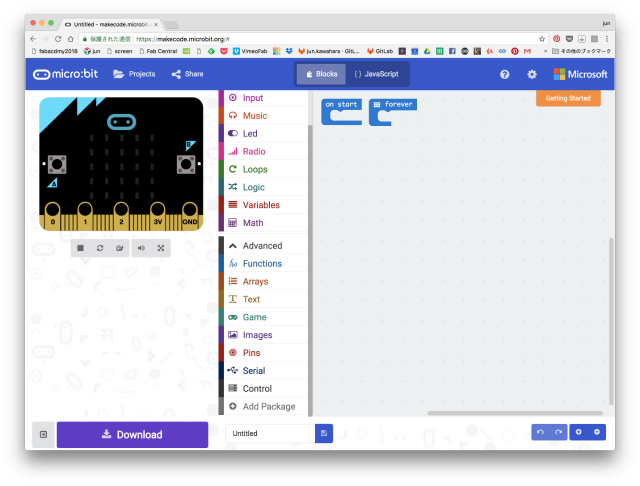640x486 pixels.
Task: Open the Fab Central bookmark
Action: [x=158, y=51]
